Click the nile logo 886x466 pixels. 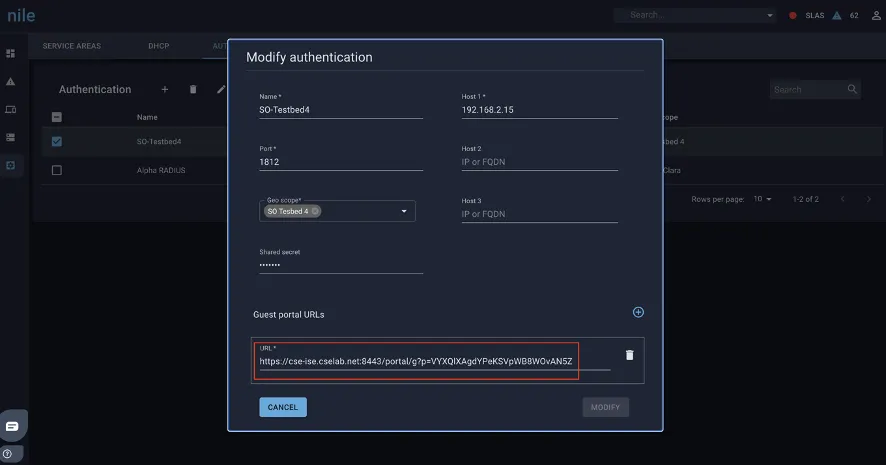[21, 15]
